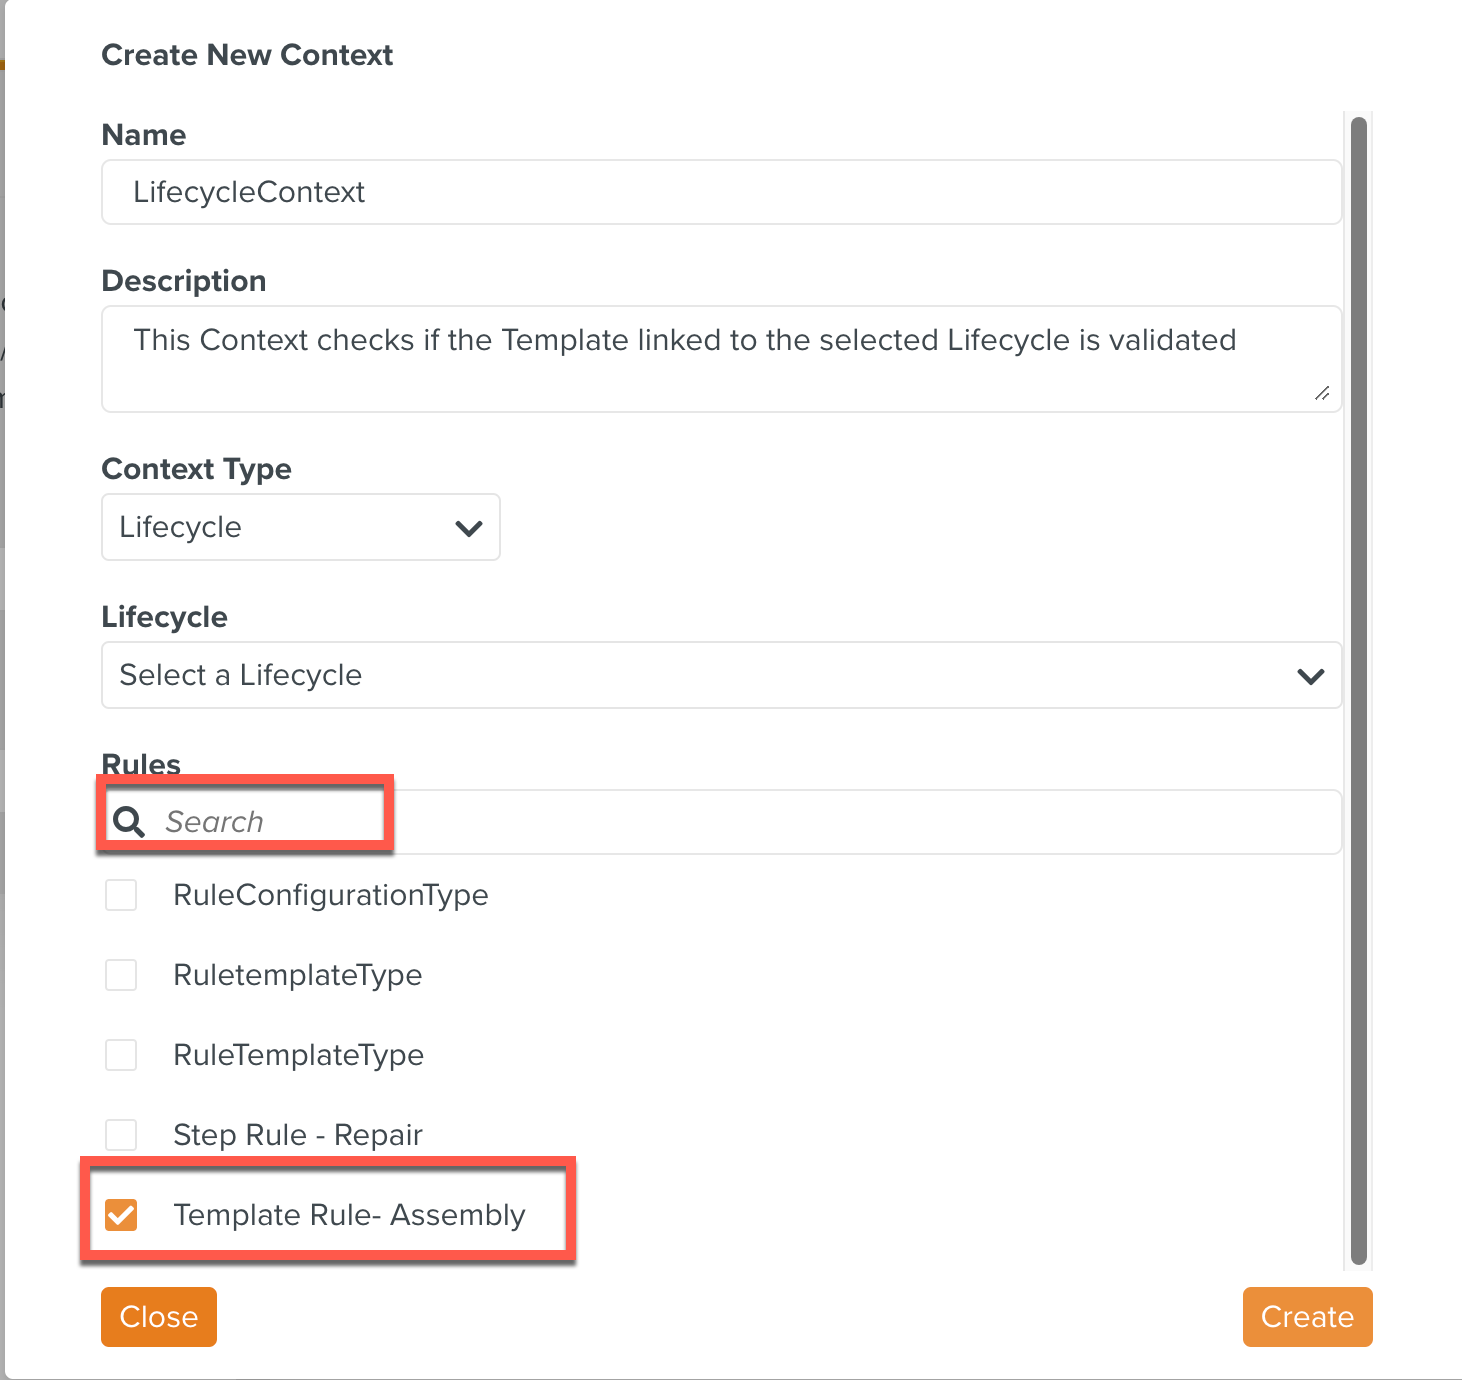Uncheck the Template Rule- Assembly checkbox

pyautogui.click(x=121, y=1215)
